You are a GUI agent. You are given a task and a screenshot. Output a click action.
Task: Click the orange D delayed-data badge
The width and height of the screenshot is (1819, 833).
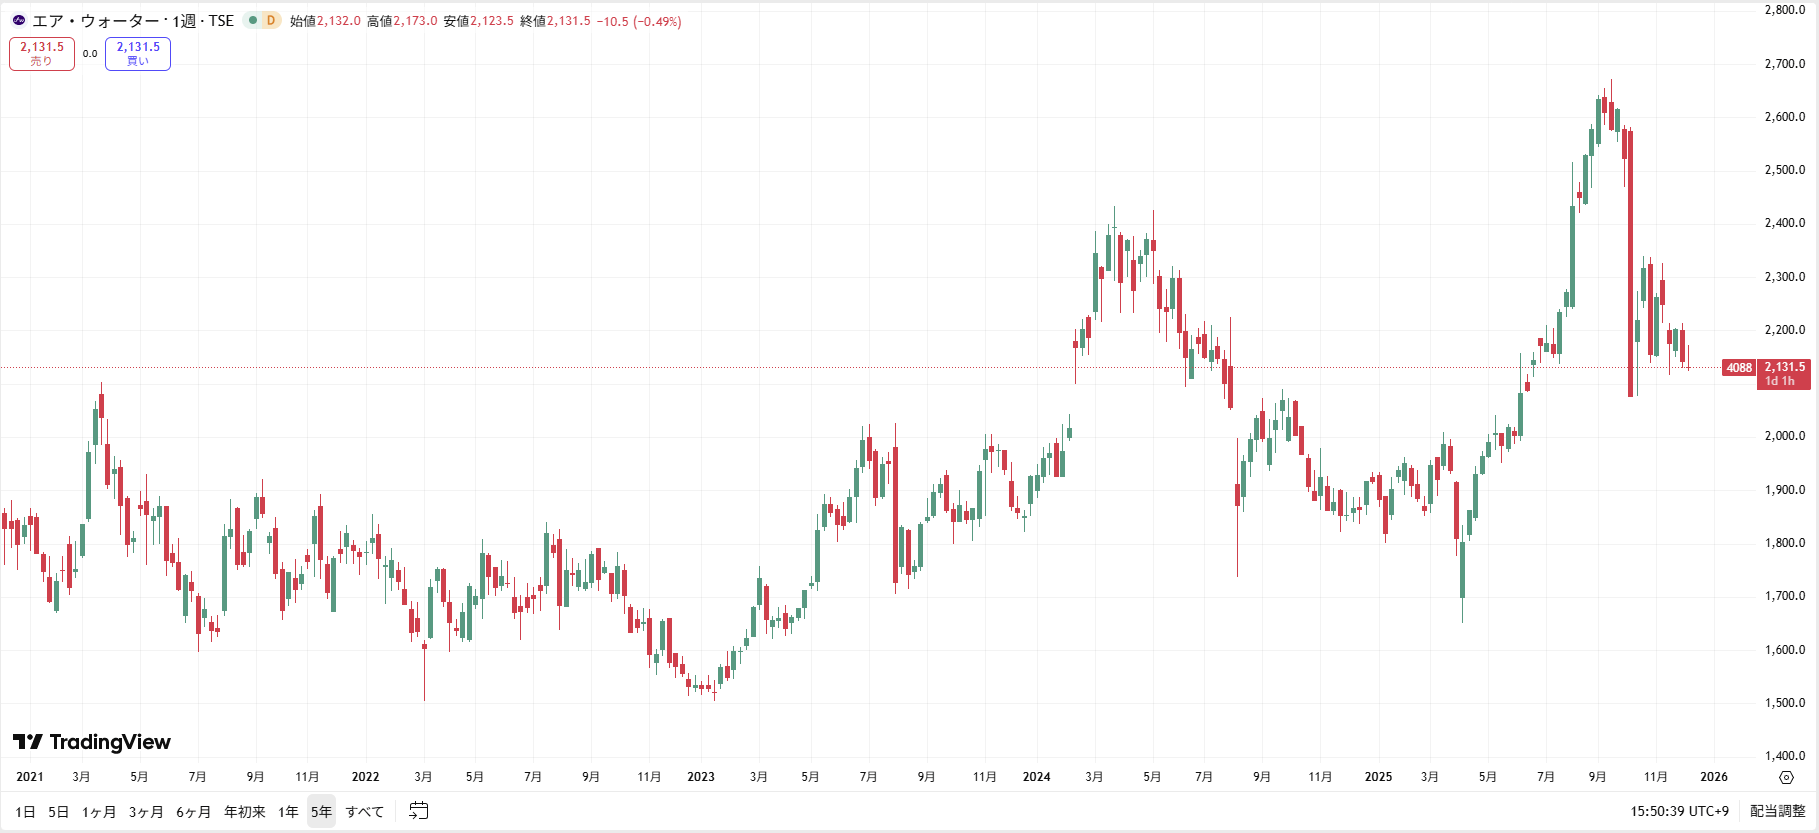click(x=270, y=21)
